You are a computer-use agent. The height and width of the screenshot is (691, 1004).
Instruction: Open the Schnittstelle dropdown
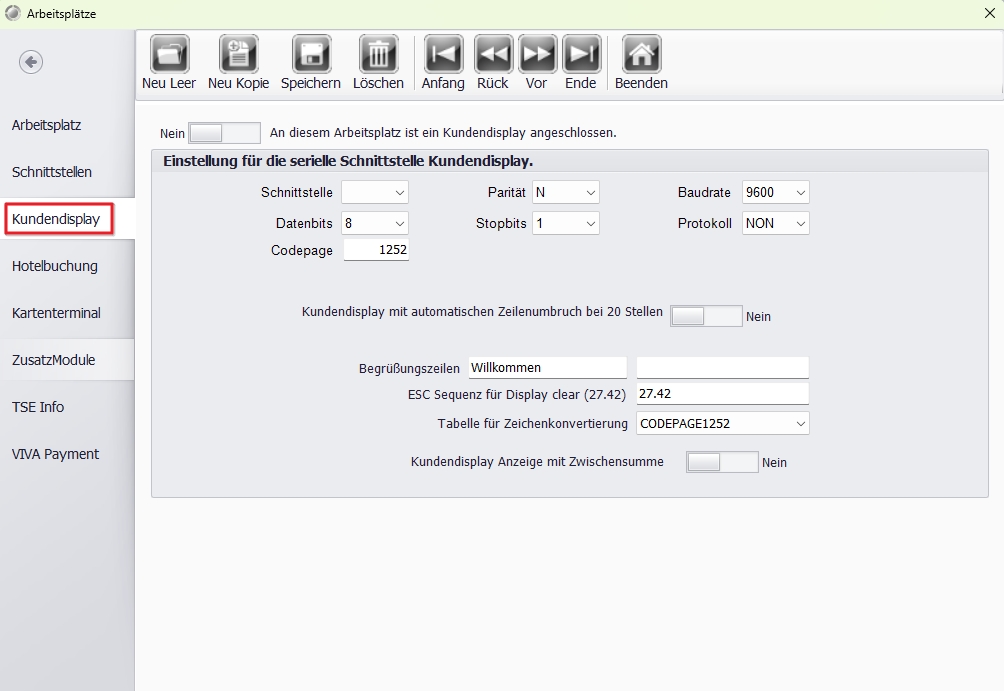375,192
